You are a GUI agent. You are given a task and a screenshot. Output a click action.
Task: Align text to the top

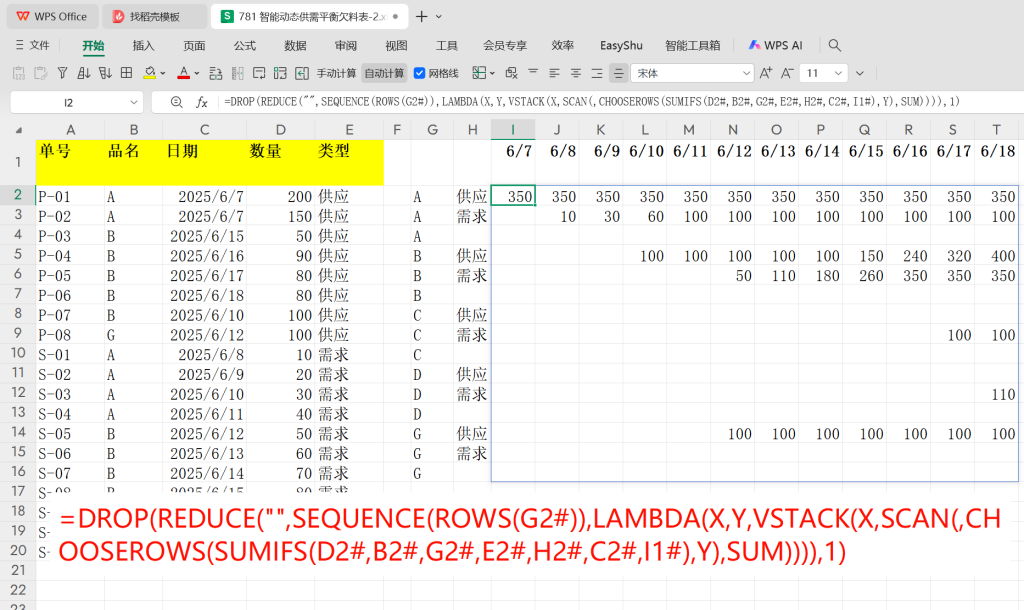pyautogui.click(x=534, y=73)
